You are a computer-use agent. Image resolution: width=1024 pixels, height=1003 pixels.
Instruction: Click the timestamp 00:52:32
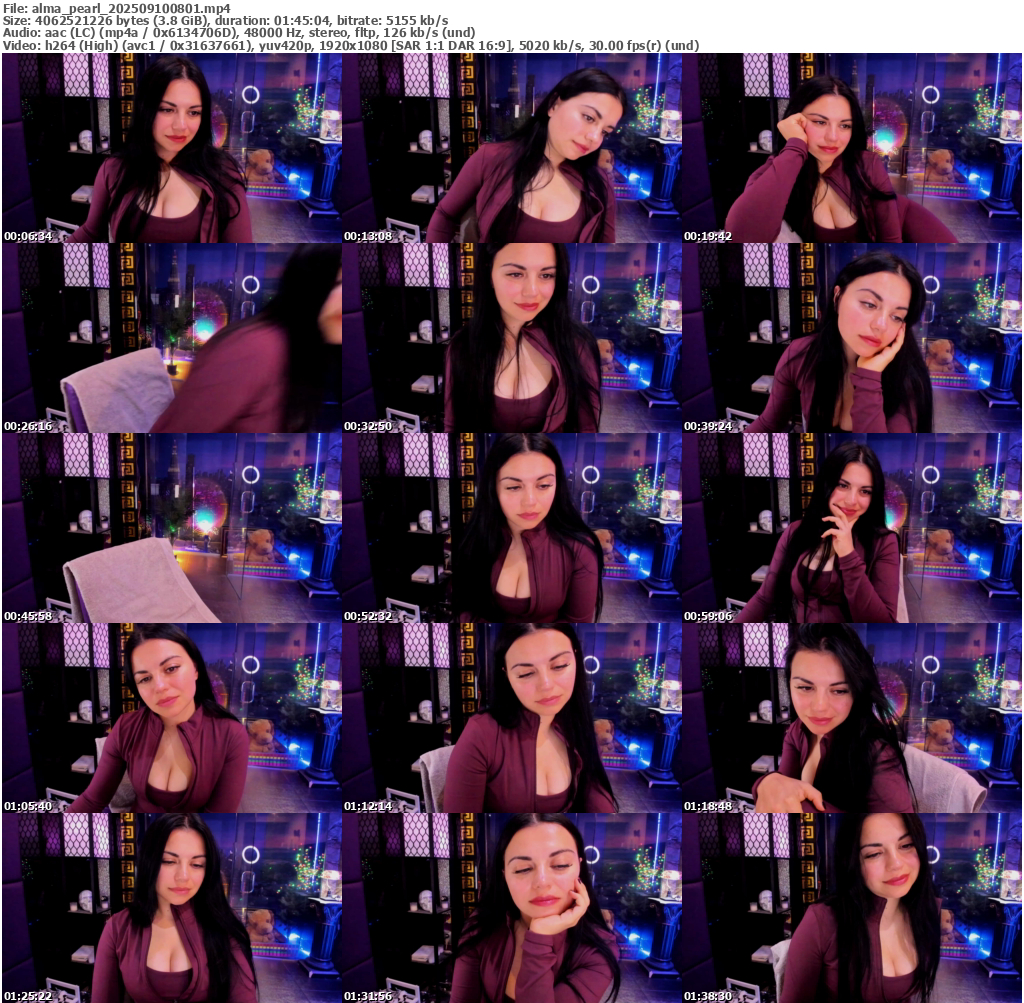(x=368, y=616)
